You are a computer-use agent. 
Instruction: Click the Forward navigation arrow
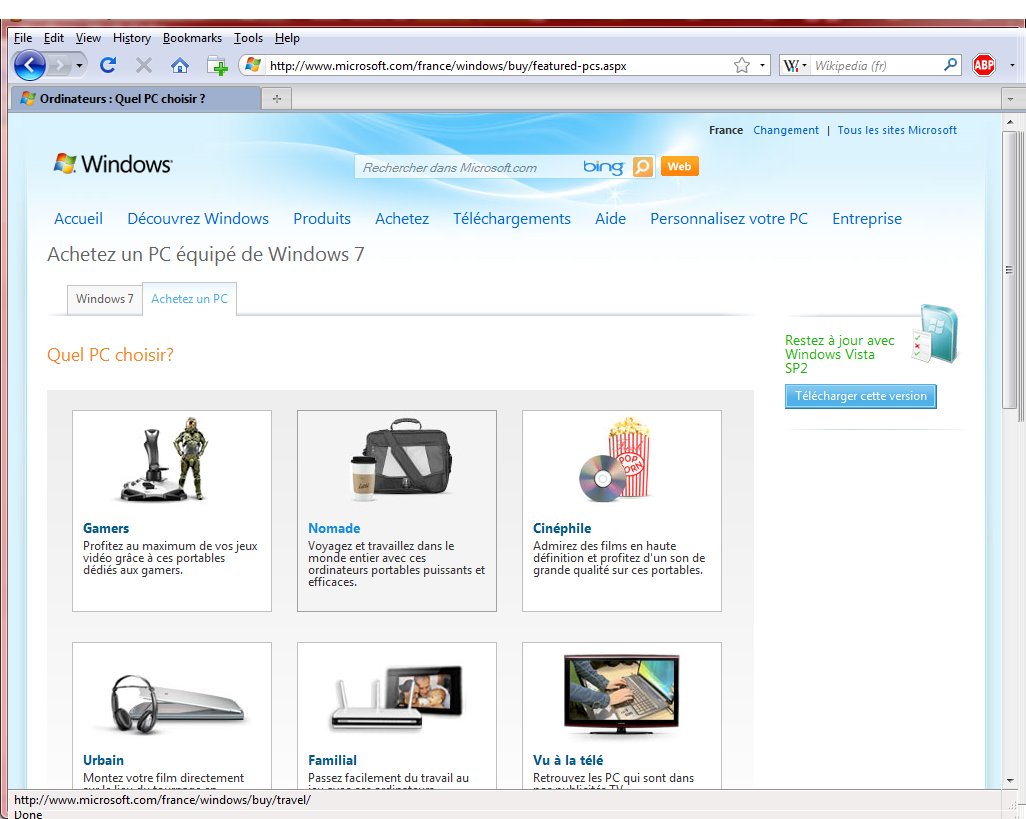coord(60,65)
